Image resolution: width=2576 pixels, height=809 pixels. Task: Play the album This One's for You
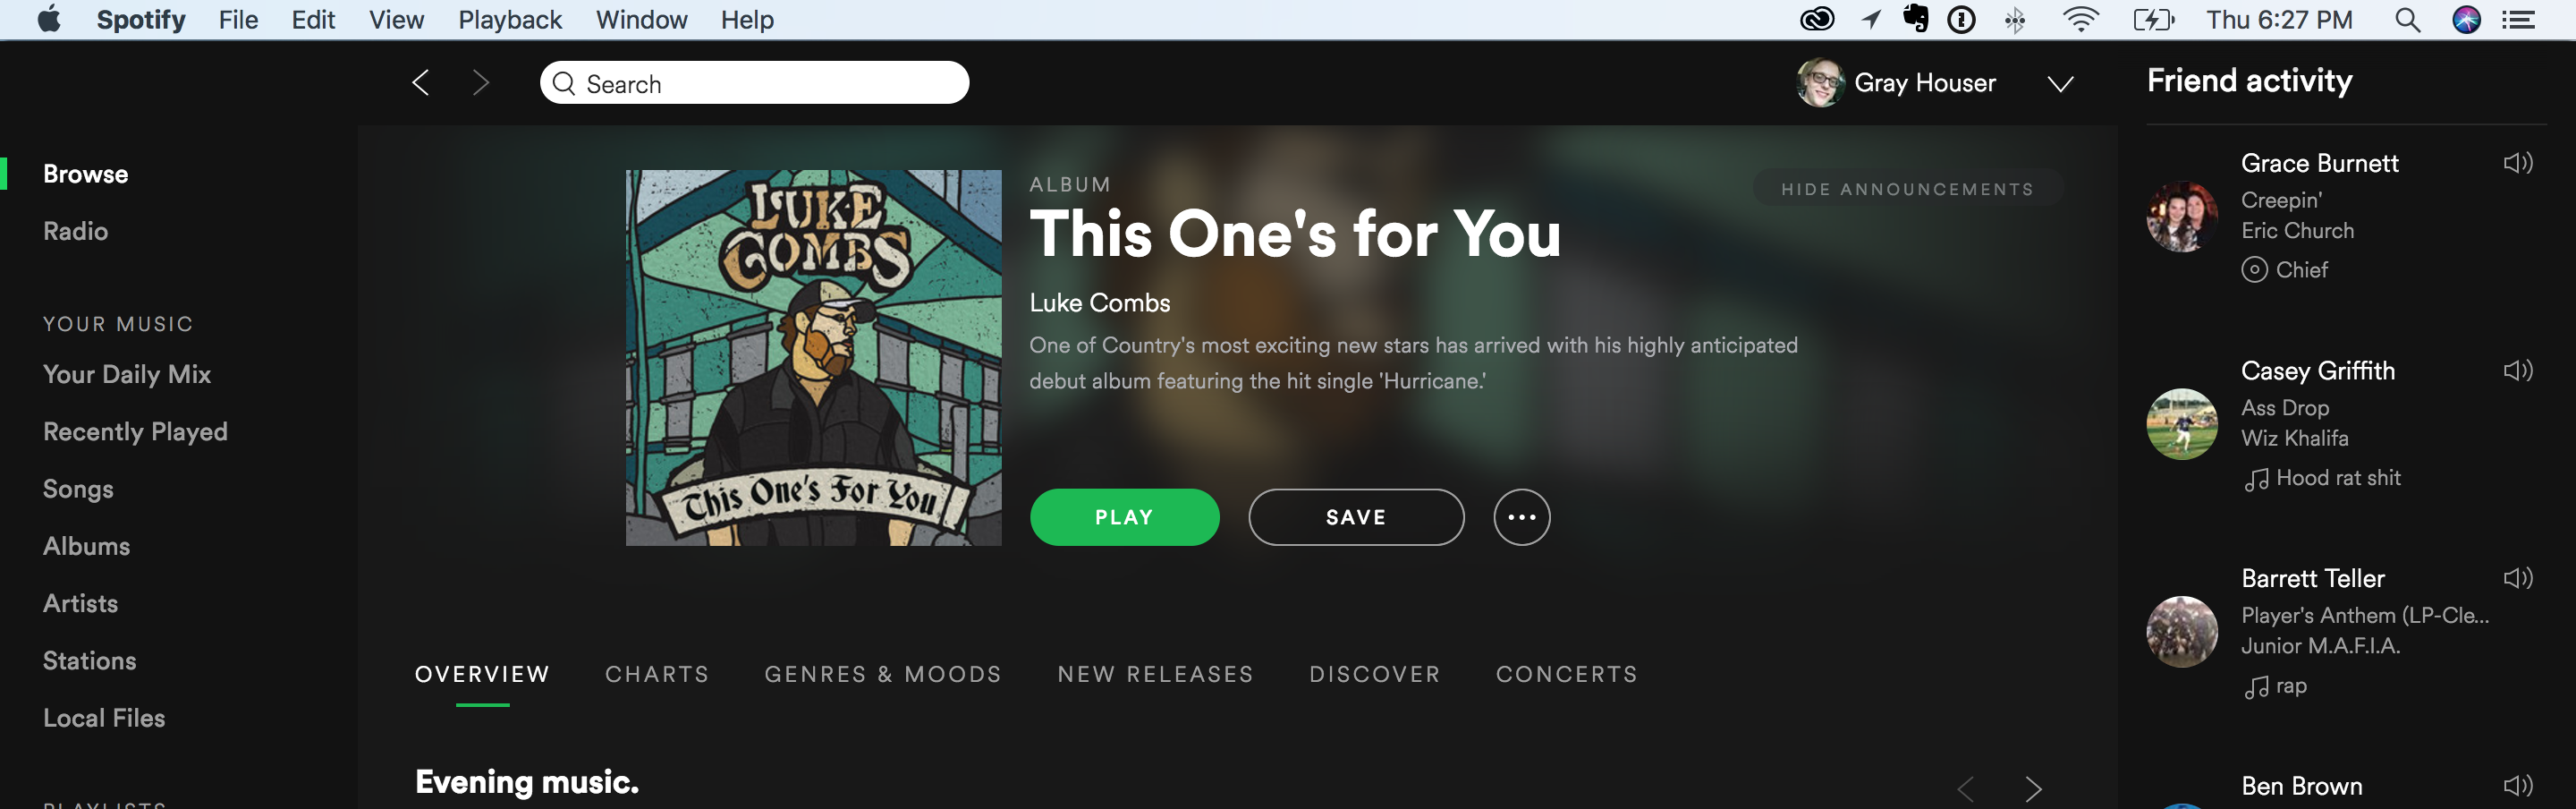1124,517
